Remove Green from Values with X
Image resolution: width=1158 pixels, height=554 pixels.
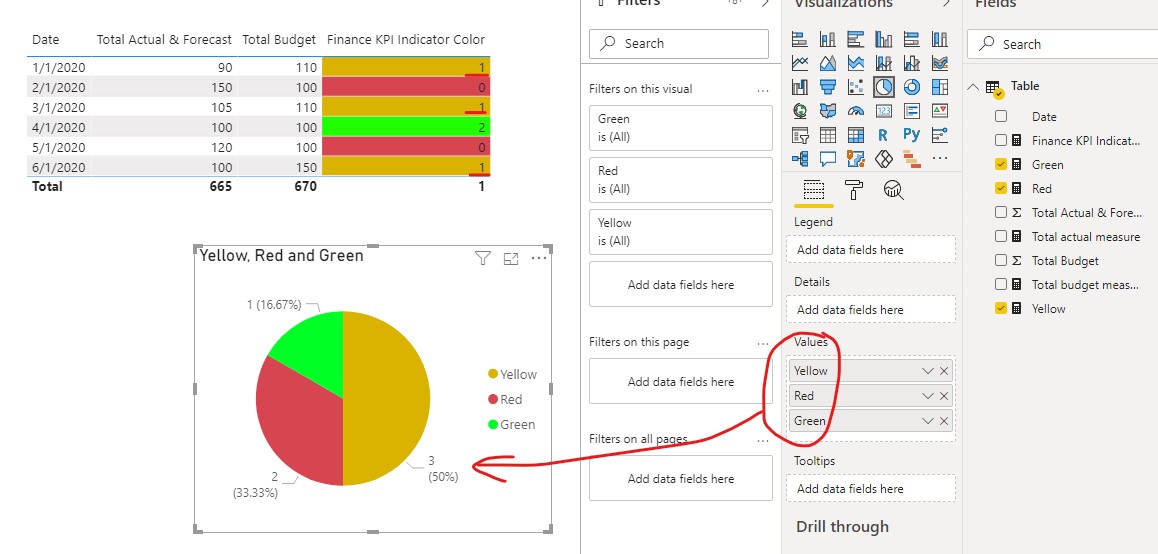944,421
